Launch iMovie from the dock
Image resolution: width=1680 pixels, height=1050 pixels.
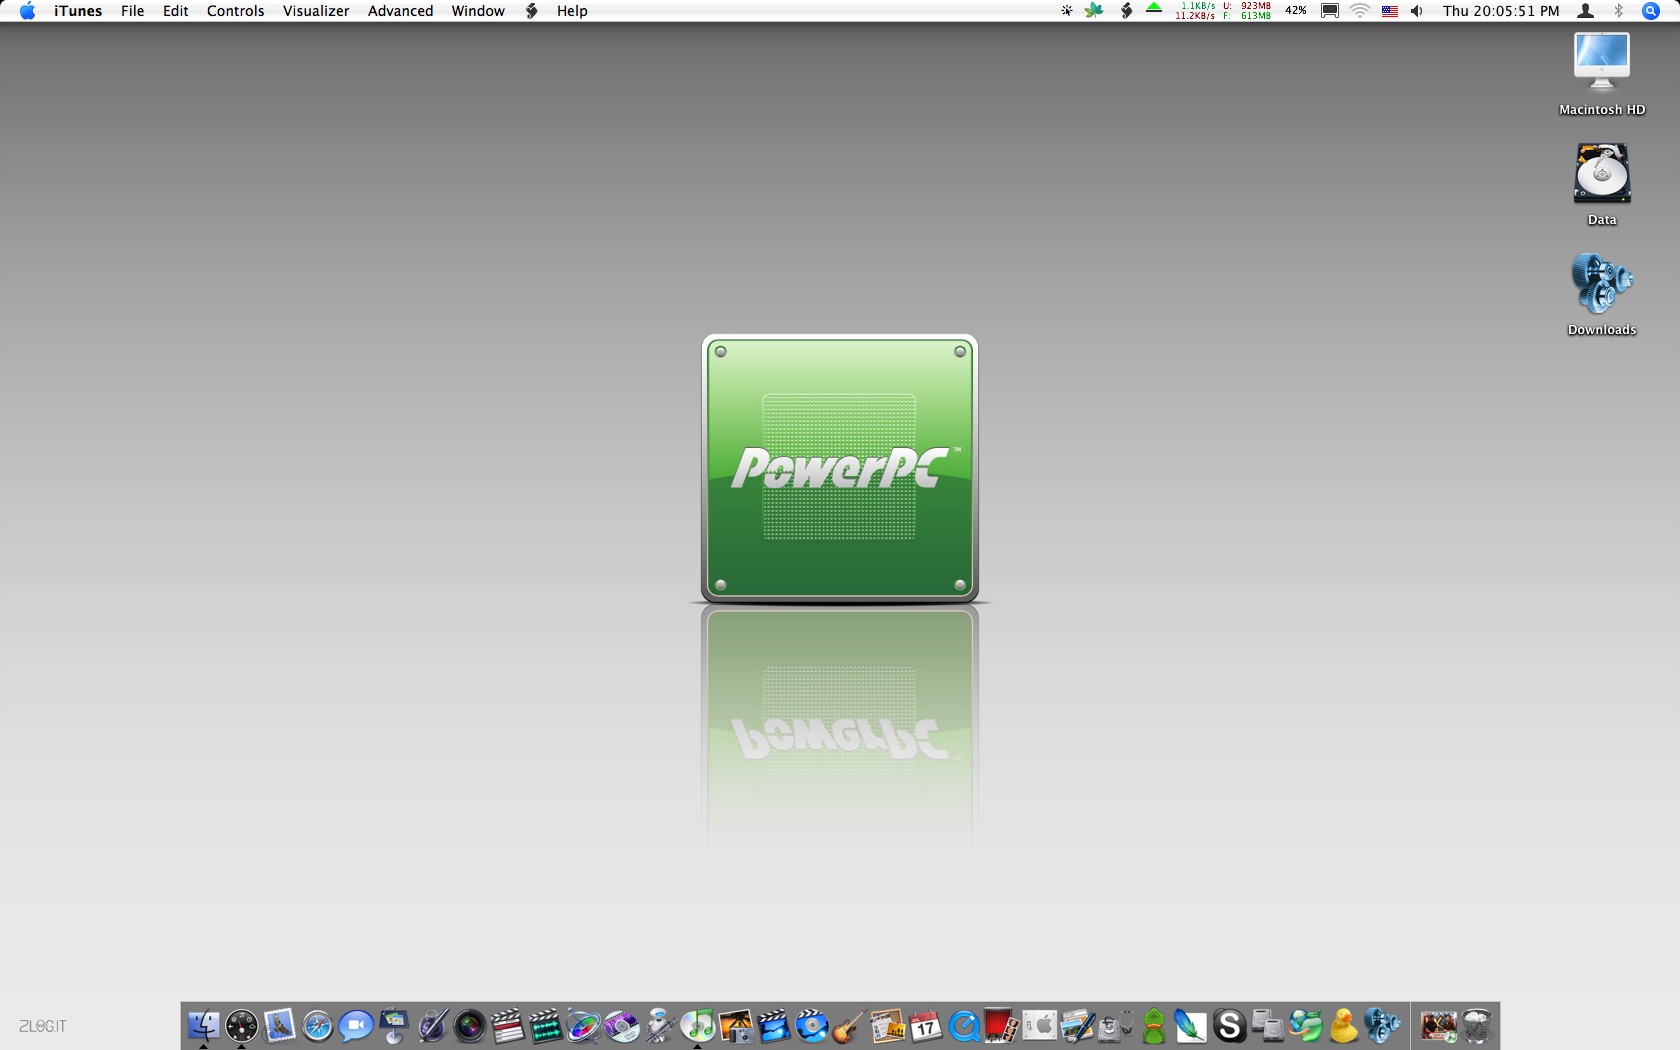pyautogui.click(x=773, y=1026)
